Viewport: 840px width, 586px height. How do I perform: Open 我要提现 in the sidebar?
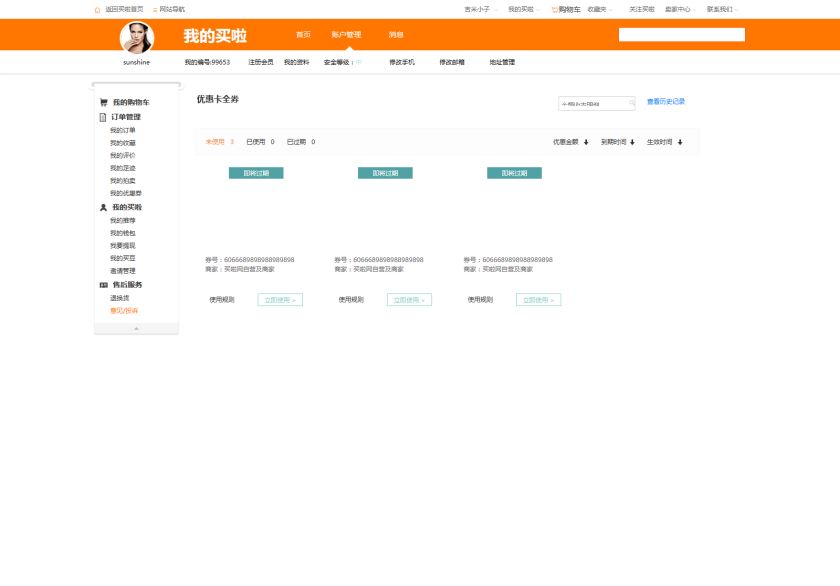pos(123,246)
